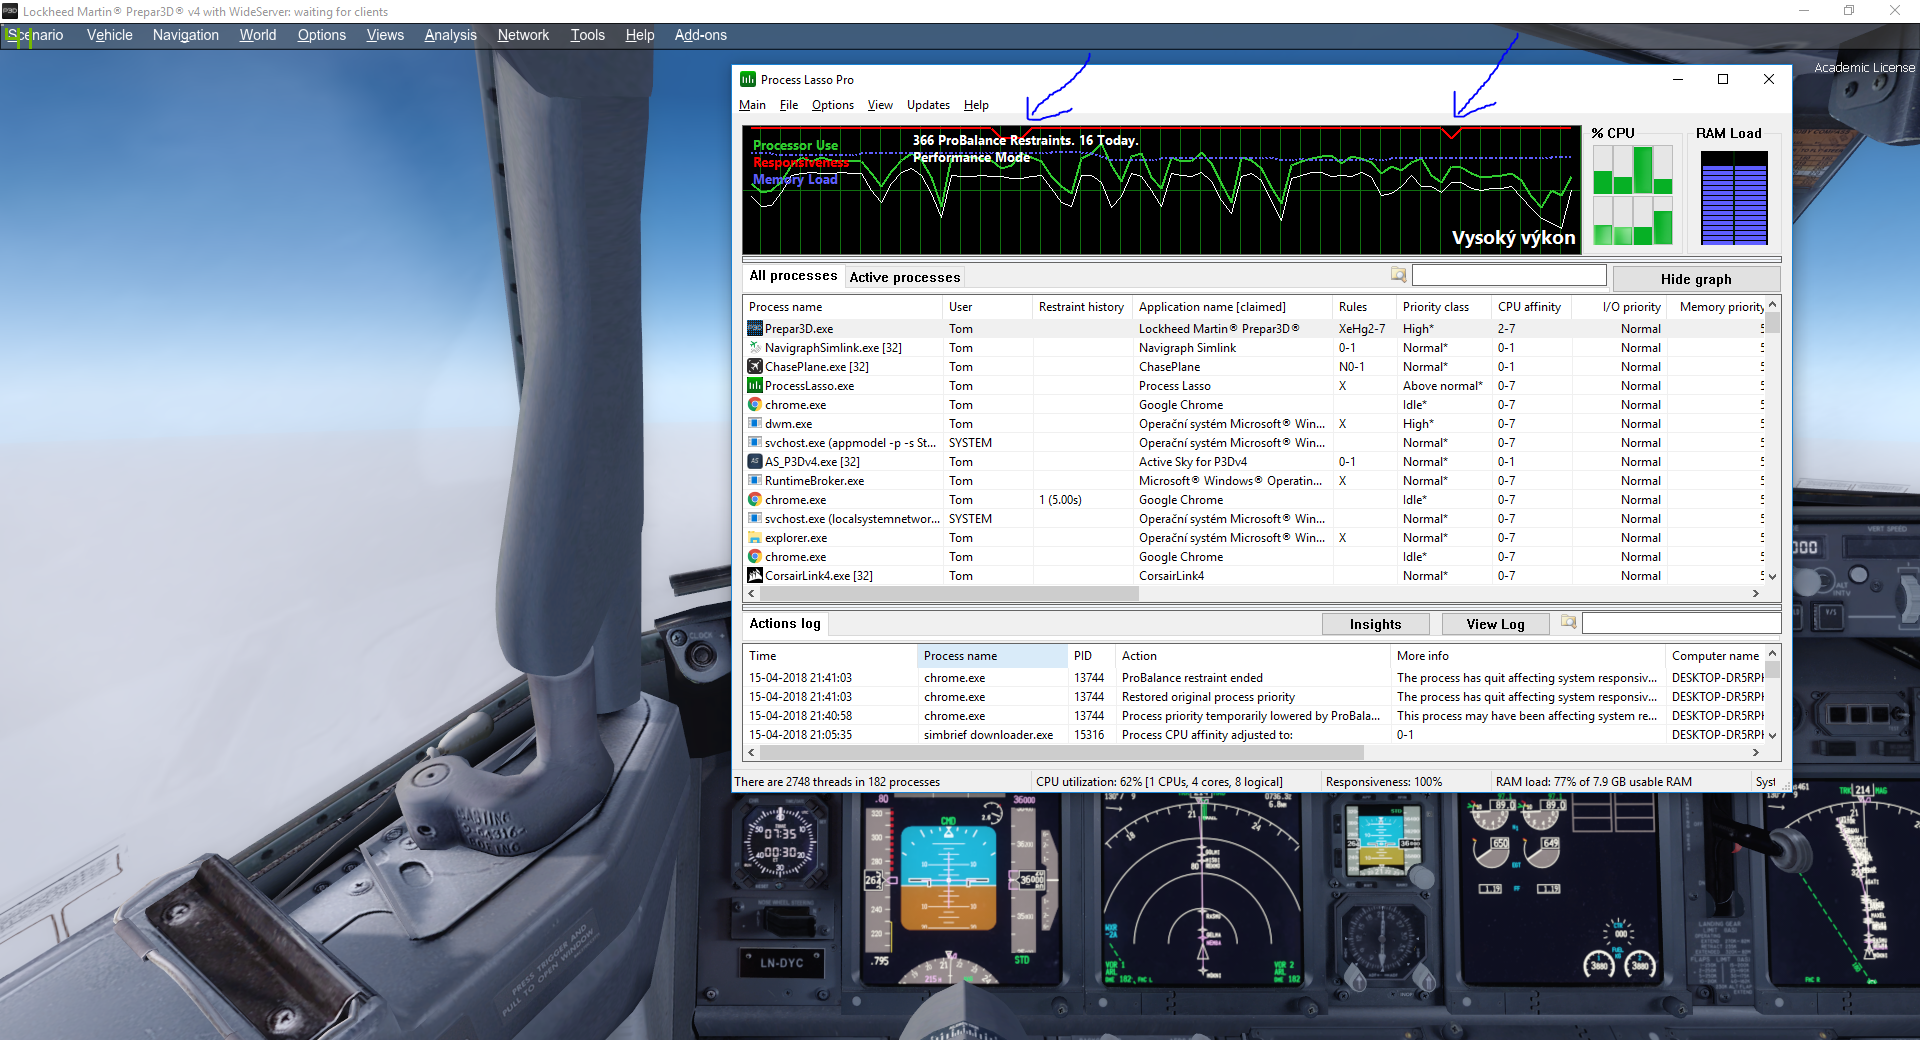Open the Navigation menu in Prepar3D

coord(186,35)
